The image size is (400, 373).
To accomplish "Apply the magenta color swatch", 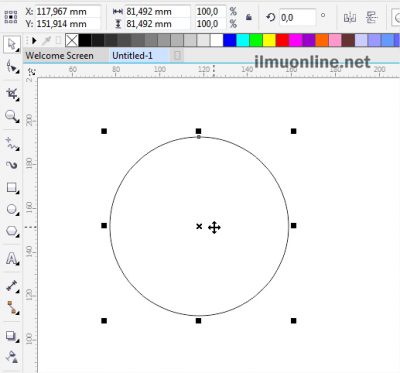I will pos(296,41).
